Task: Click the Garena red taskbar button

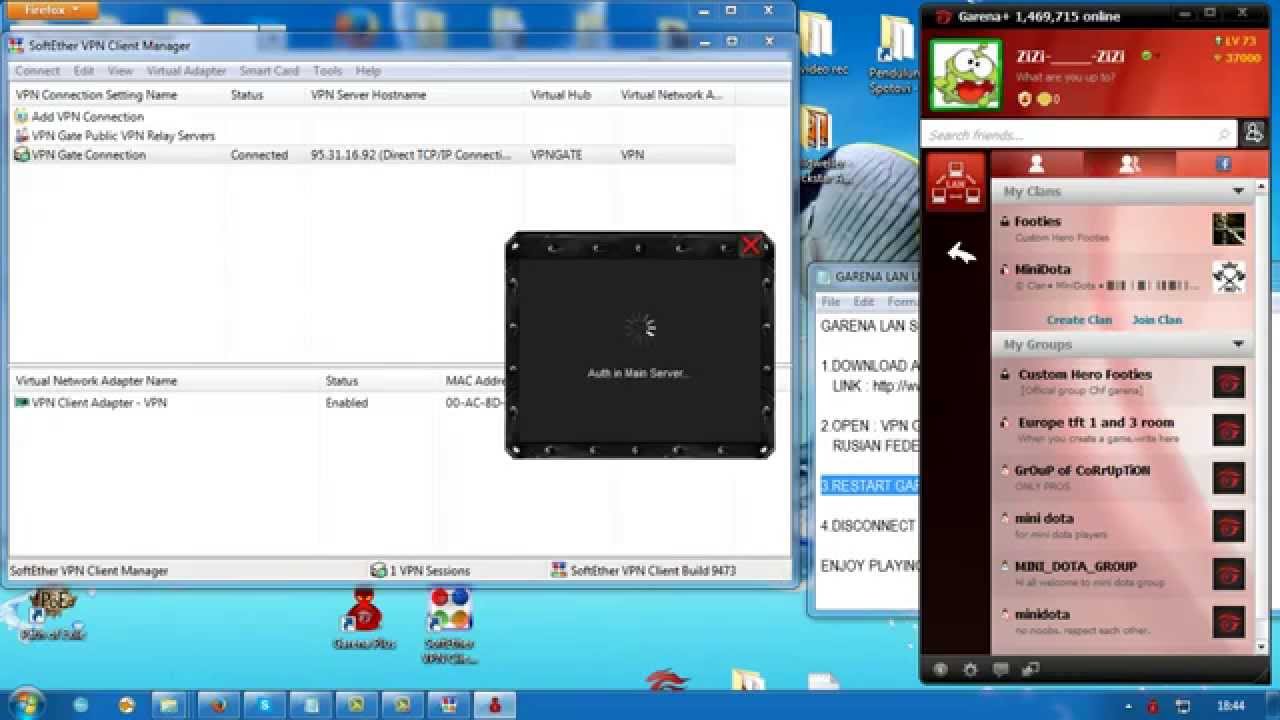Action: coord(494,705)
